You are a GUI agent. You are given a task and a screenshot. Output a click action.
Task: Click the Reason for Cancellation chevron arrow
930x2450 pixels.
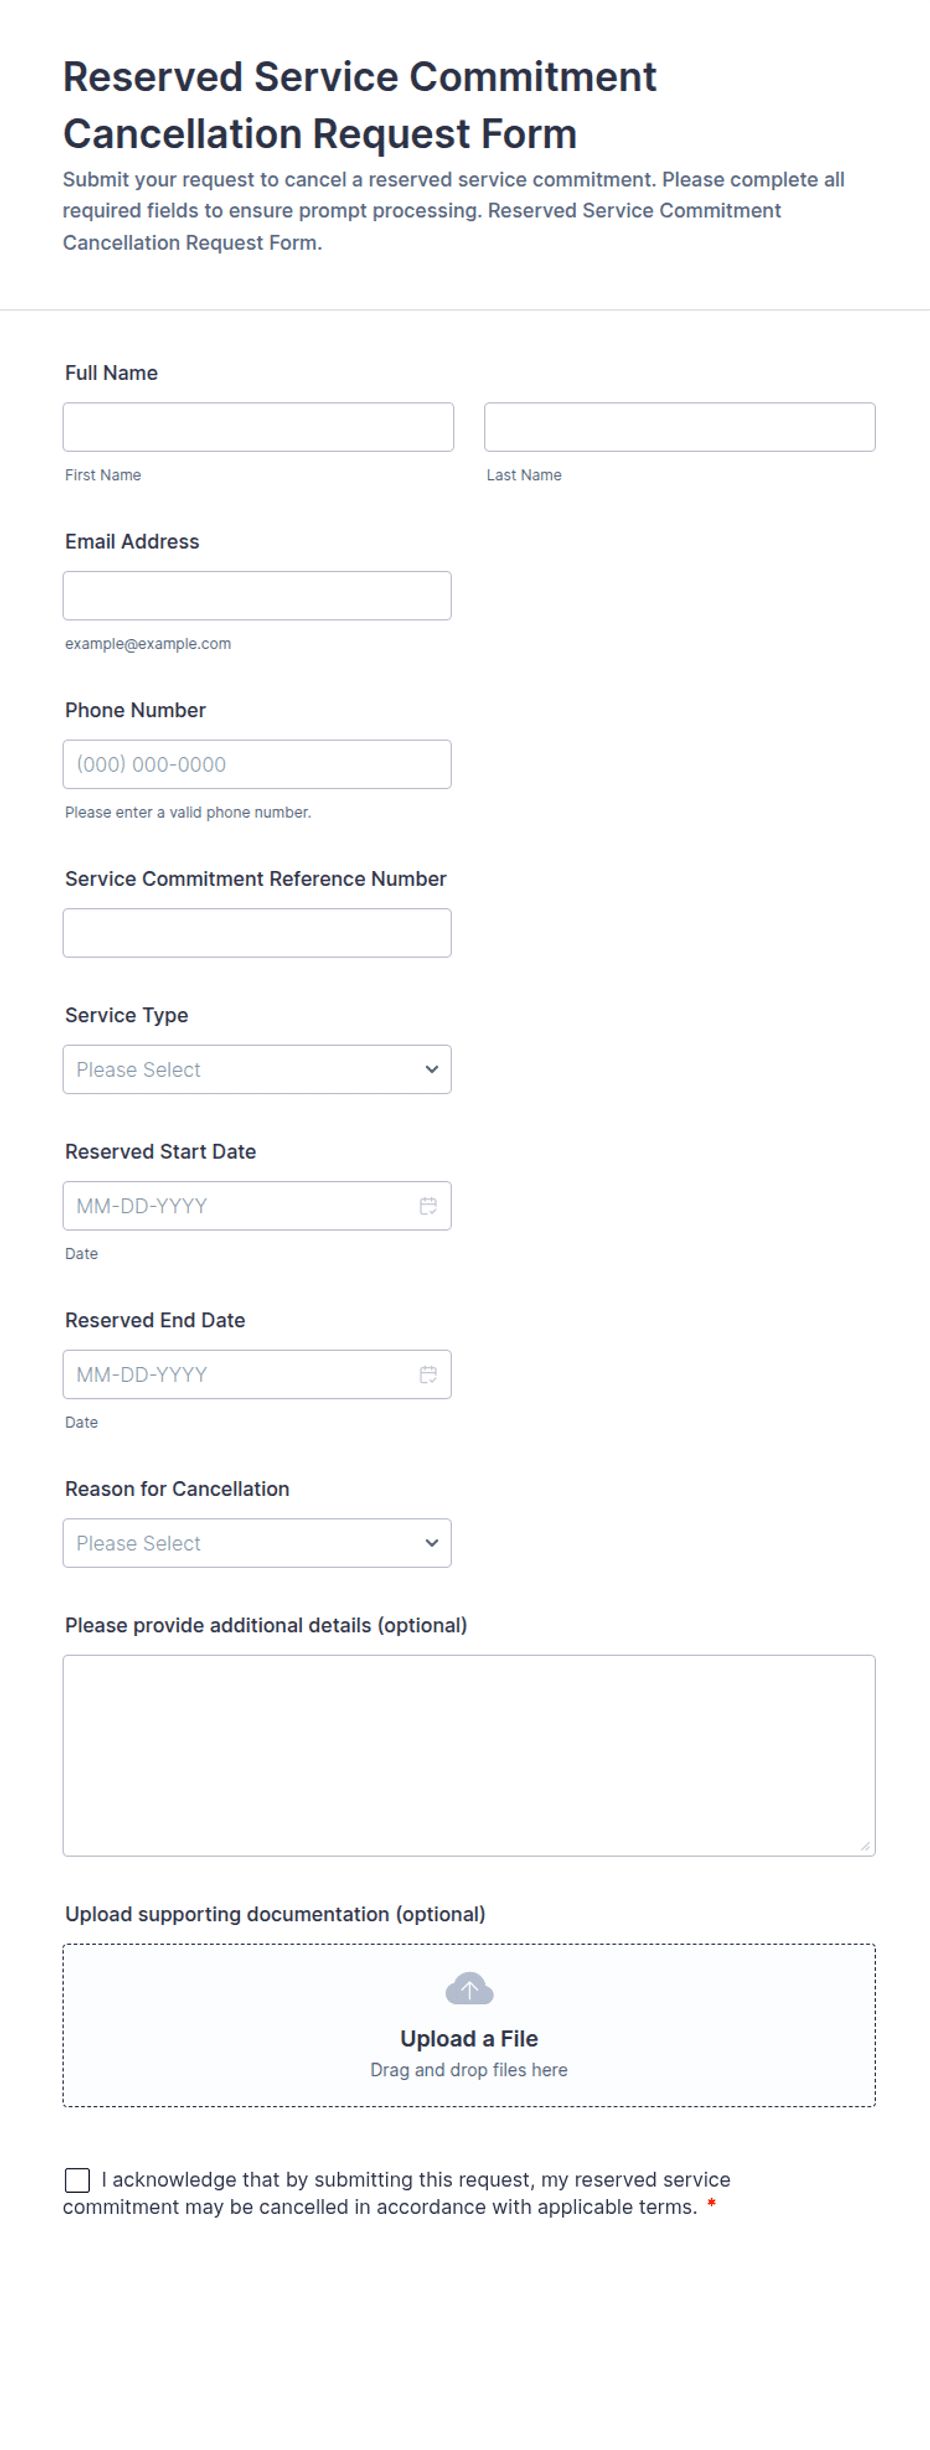[x=432, y=1543]
